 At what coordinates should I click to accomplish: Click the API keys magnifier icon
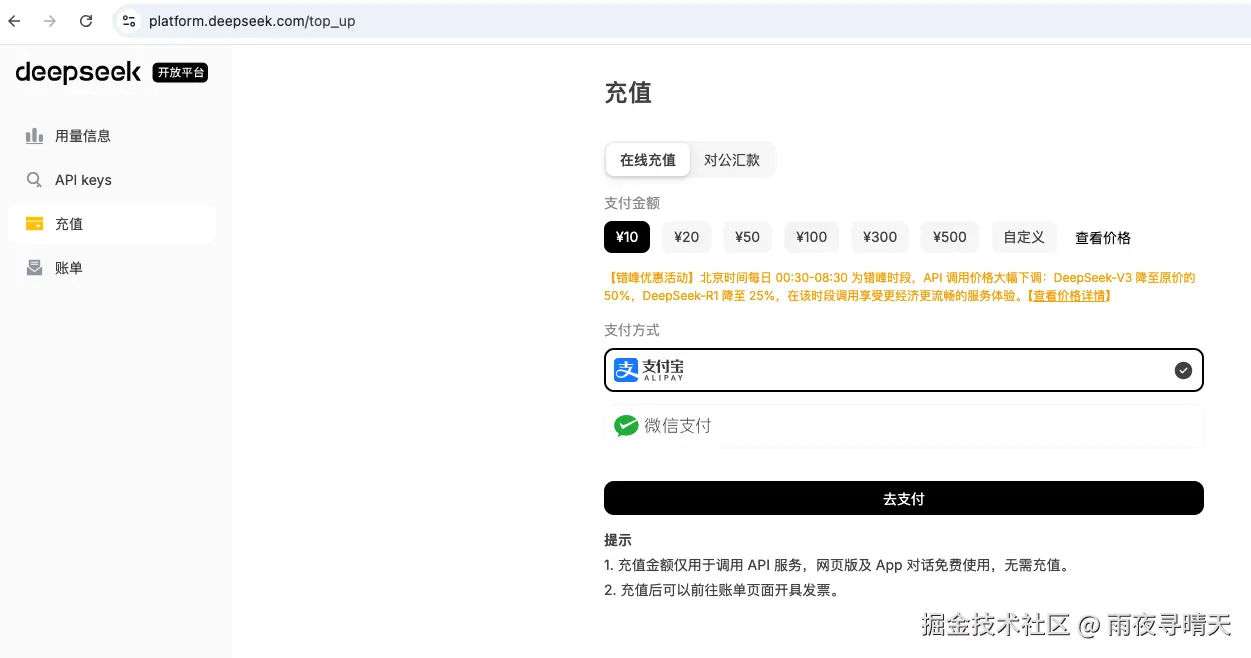(34, 180)
